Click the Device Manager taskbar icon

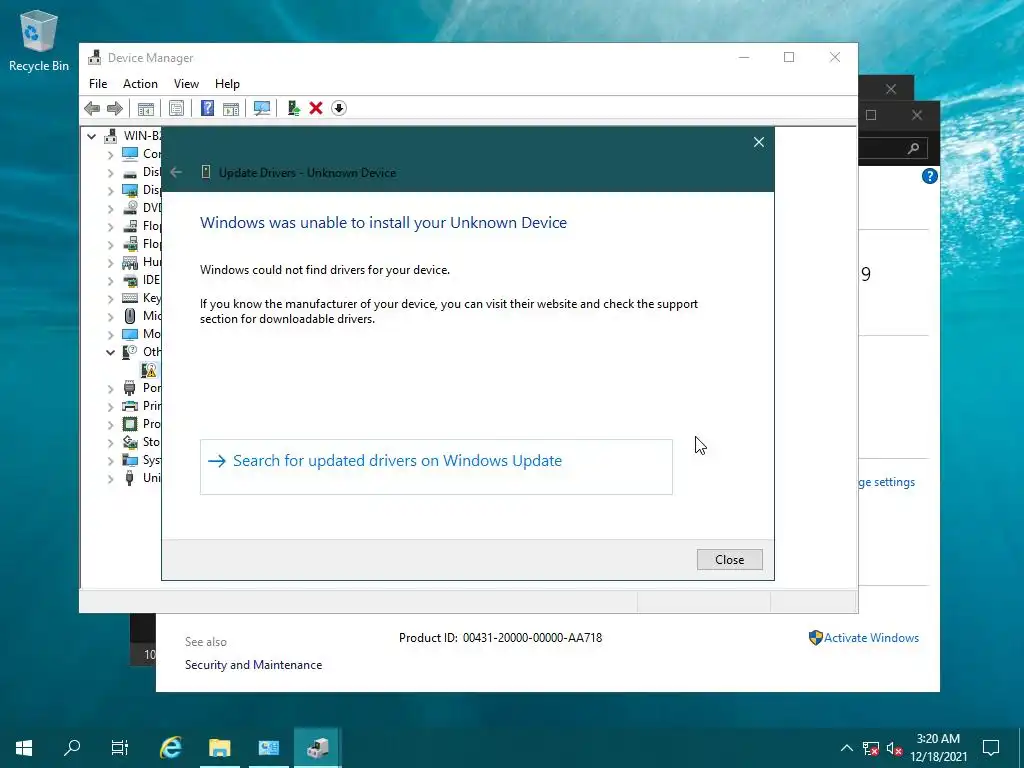click(x=317, y=748)
